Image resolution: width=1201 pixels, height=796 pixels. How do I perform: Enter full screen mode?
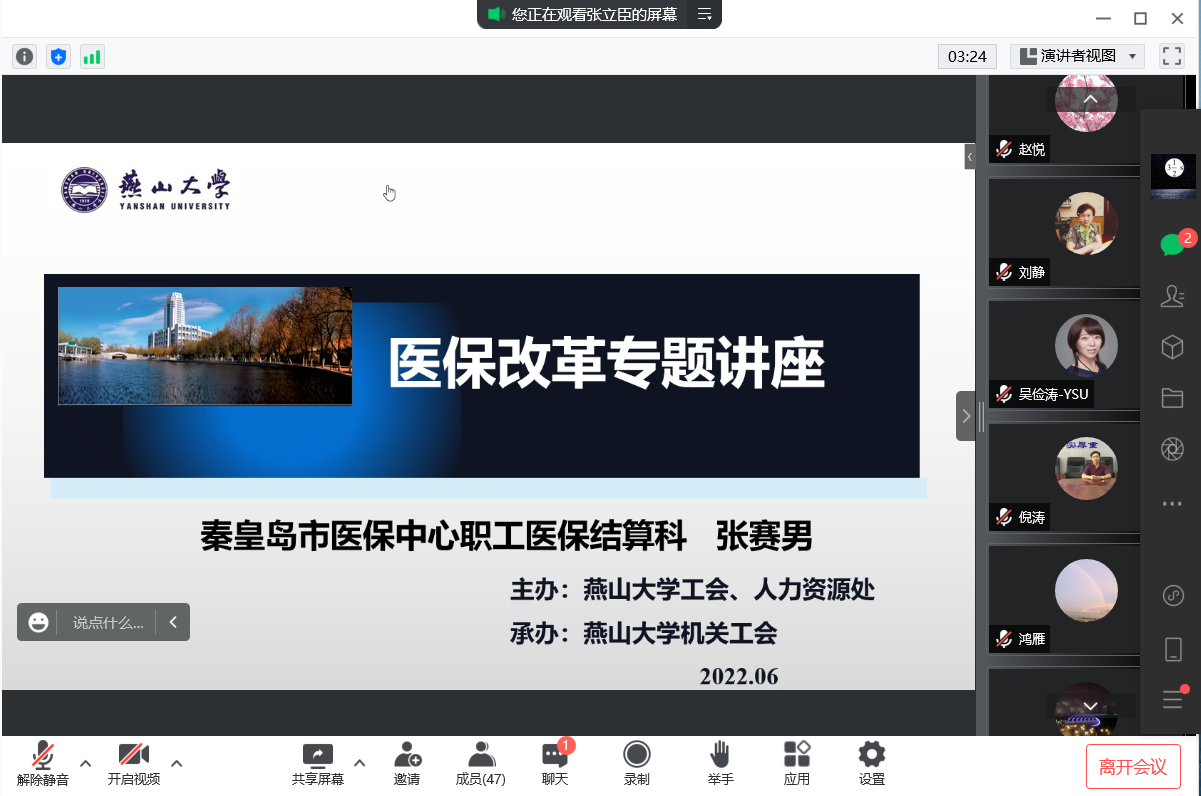(1171, 56)
